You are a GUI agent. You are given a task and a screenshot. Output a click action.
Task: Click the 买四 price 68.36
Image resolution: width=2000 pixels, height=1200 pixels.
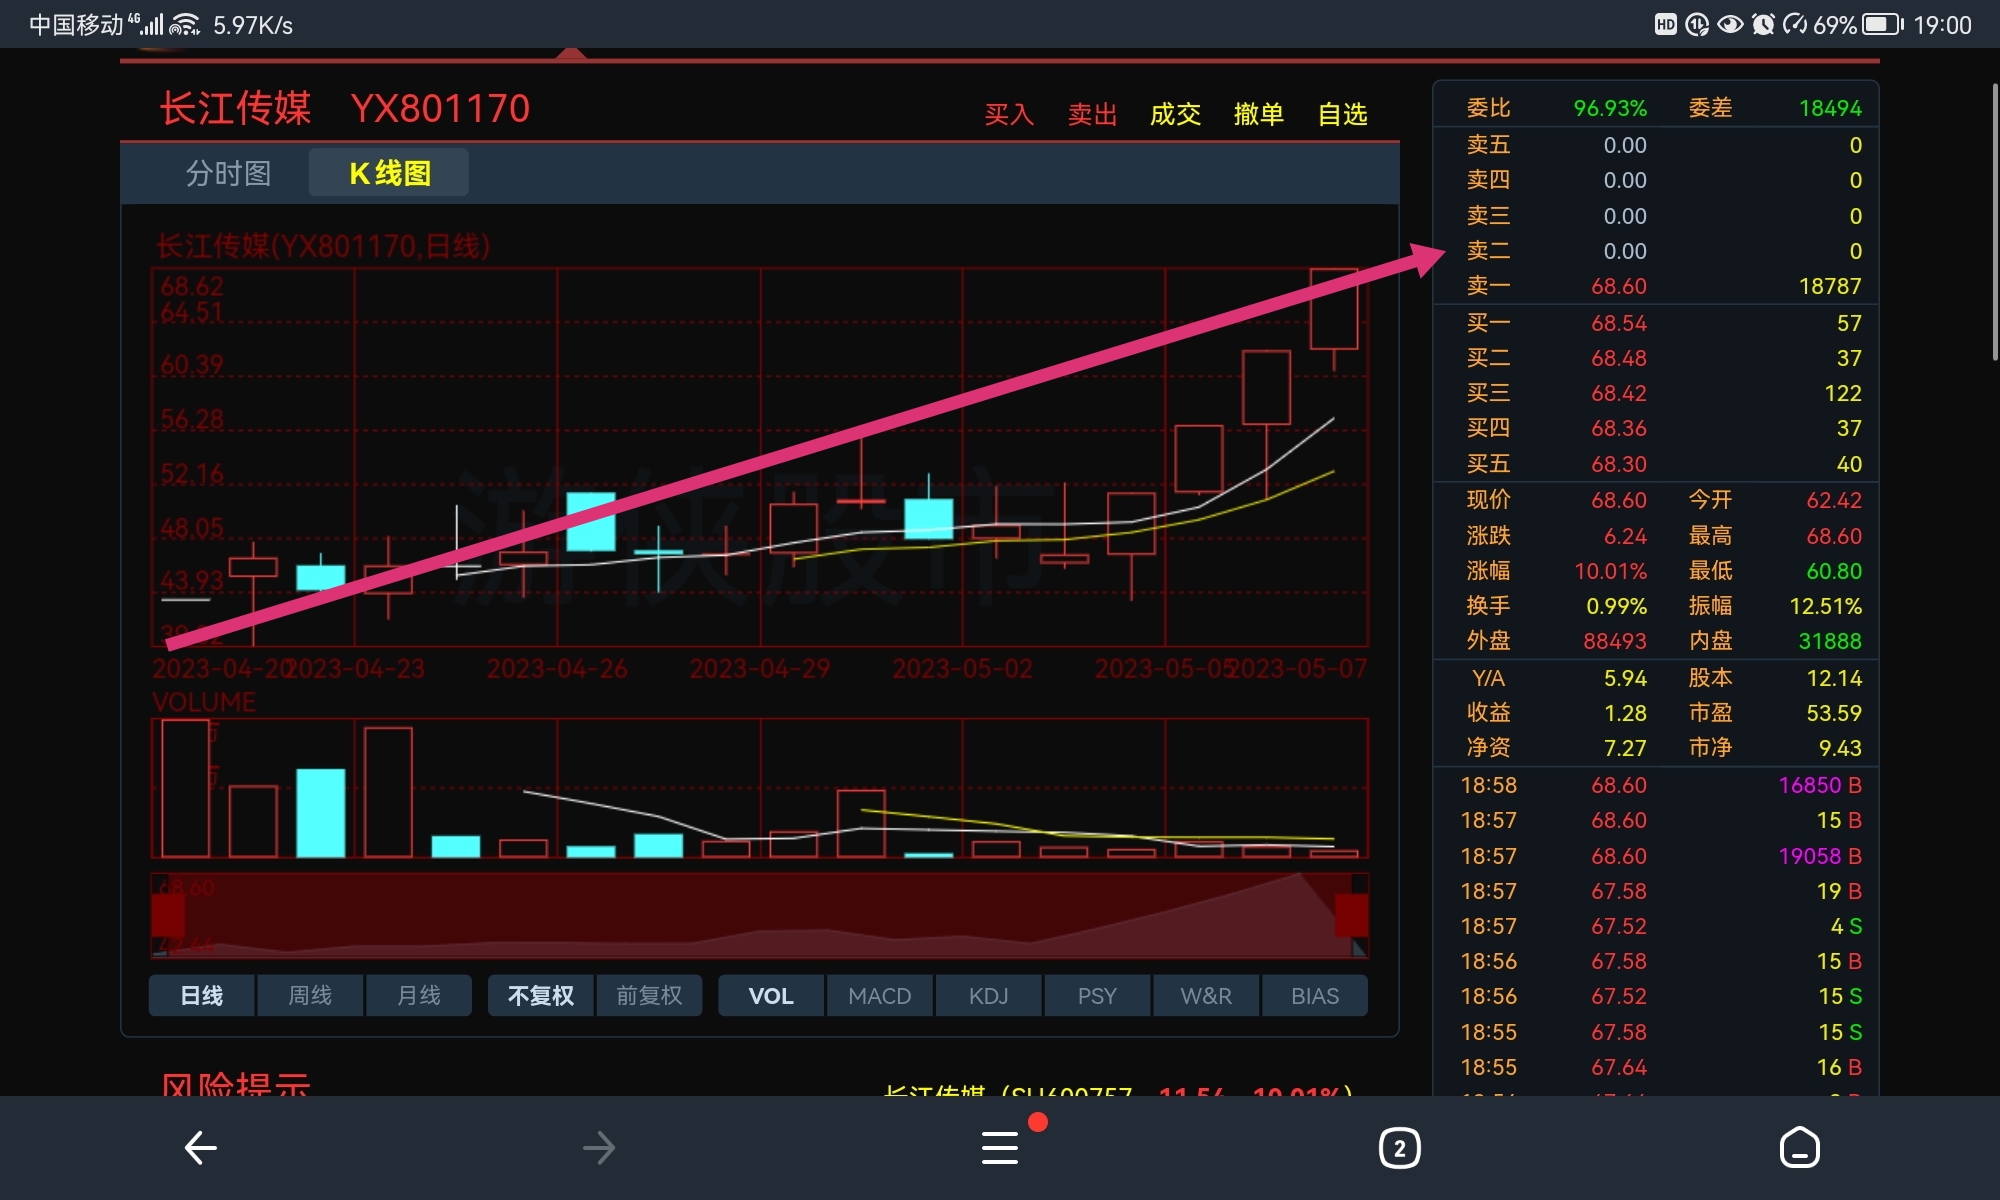tap(1619, 429)
